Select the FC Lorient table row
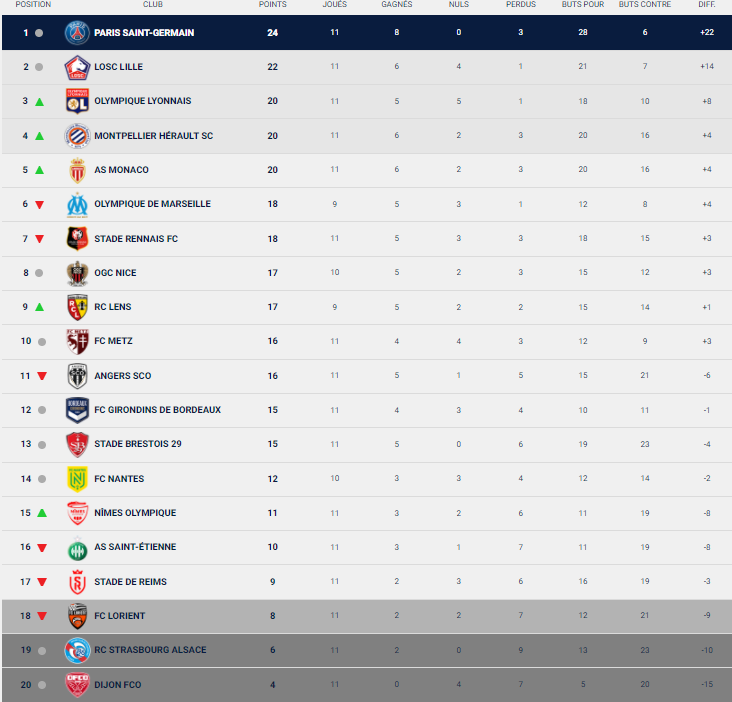The height and width of the screenshot is (702, 732). 367,616
